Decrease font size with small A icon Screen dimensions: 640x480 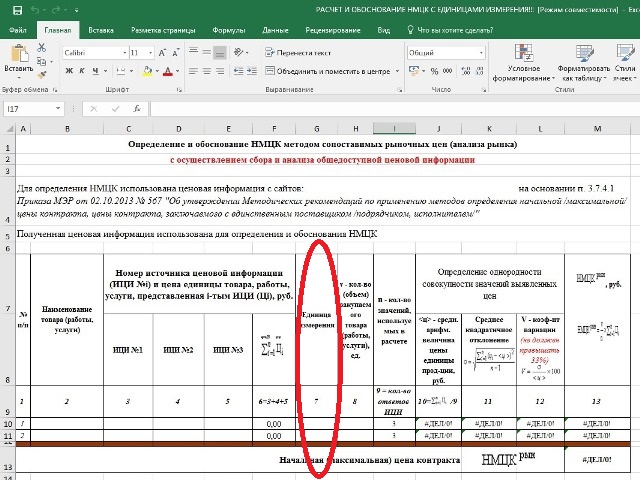click(x=176, y=53)
